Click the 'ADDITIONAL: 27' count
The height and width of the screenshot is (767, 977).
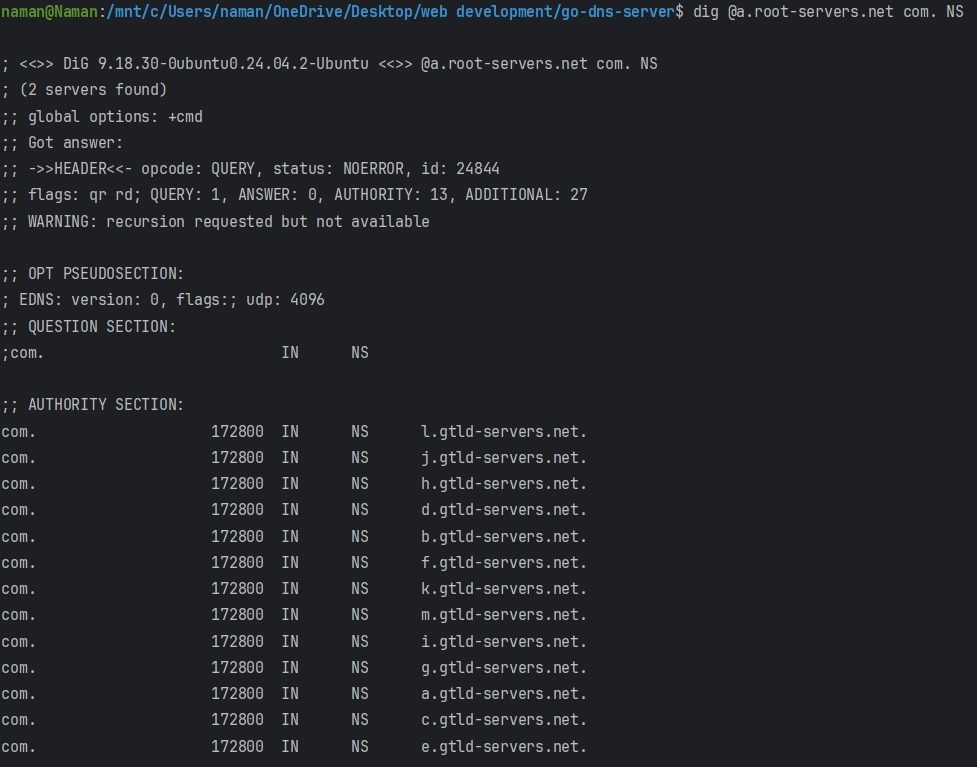[527, 195]
